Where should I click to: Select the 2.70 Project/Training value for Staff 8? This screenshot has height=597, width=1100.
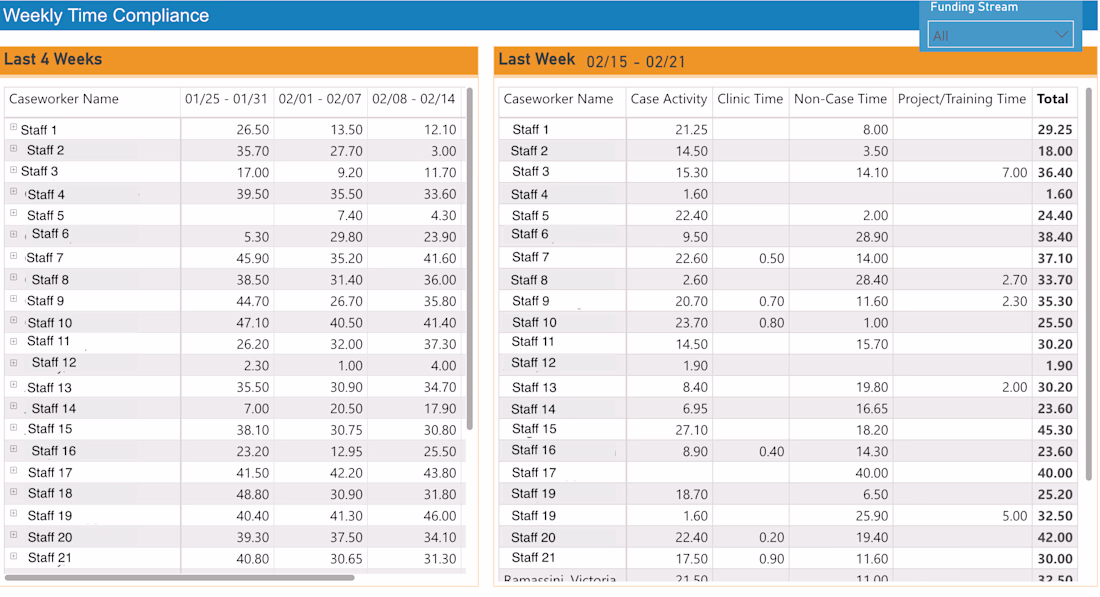click(1014, 280)
